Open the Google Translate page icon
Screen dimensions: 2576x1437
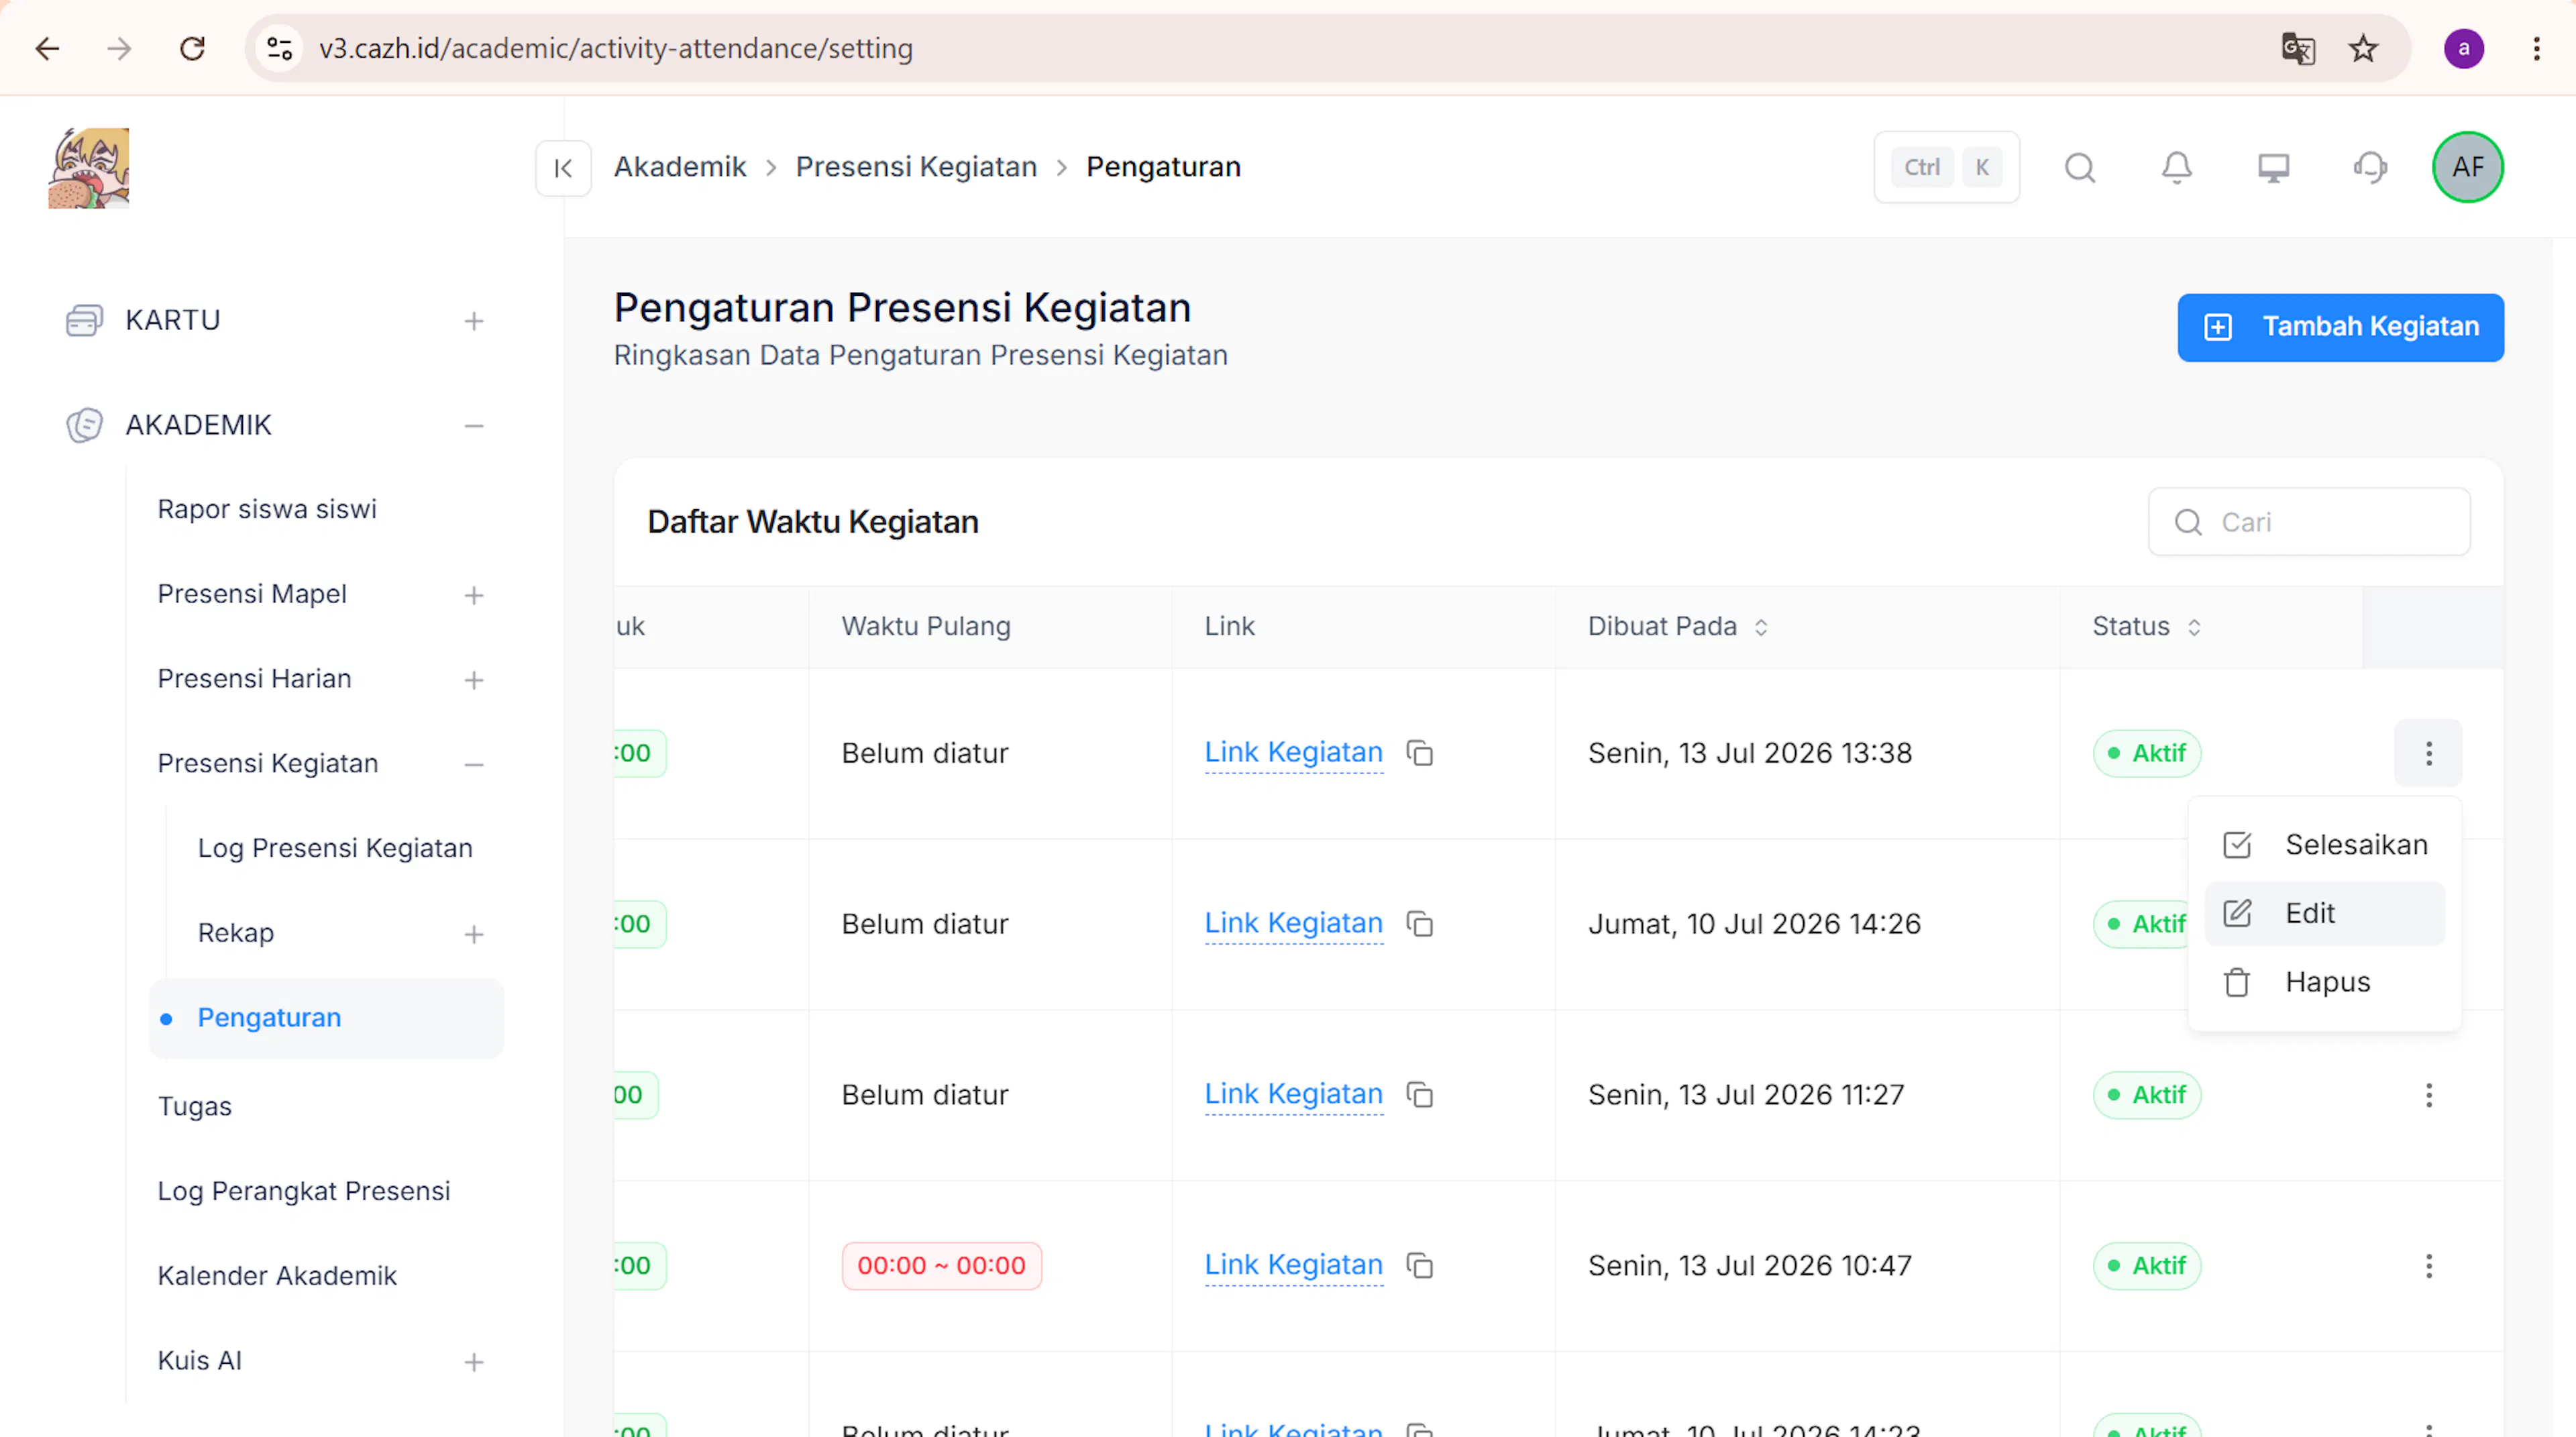pyautogui.click(x=2298, y=48)
